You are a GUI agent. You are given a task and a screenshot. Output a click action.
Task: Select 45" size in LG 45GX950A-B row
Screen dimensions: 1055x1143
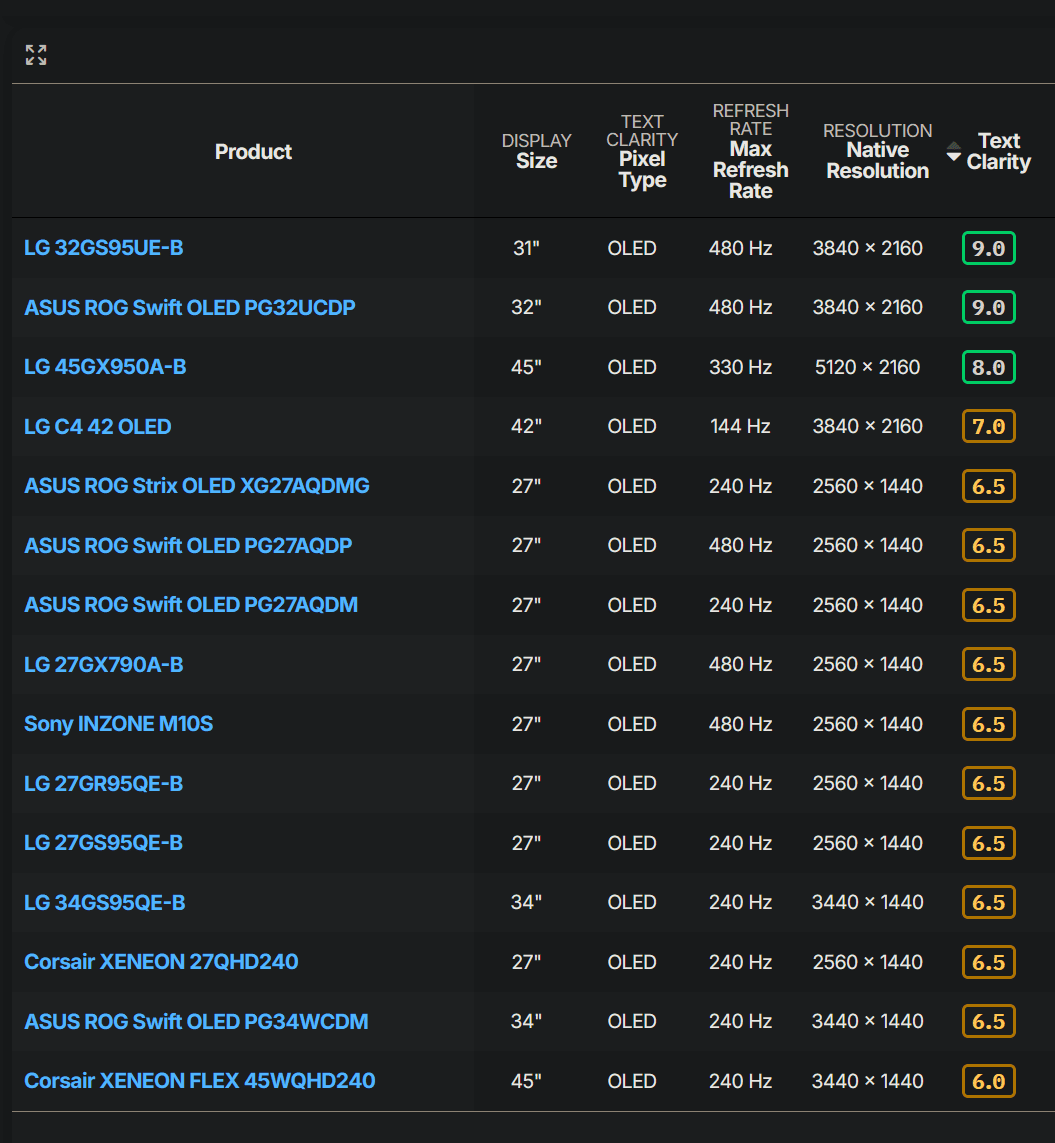[526, 367]
